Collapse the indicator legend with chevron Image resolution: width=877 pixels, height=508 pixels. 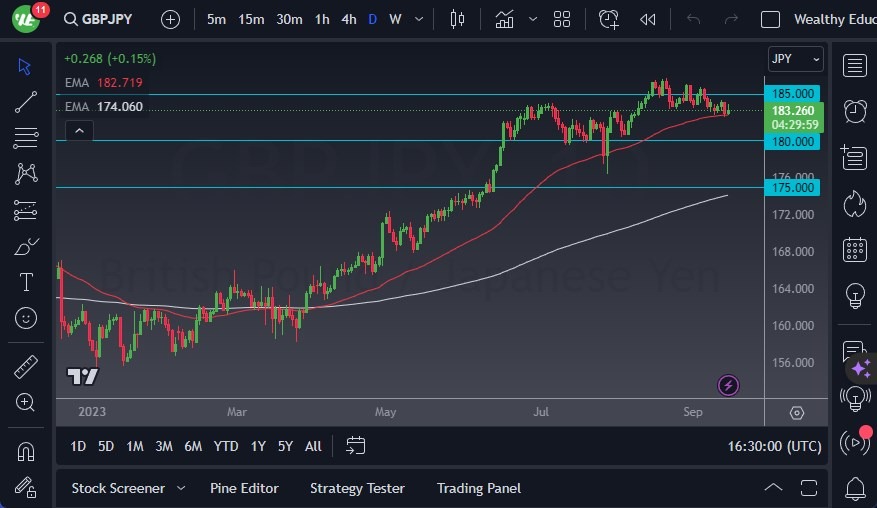(78, 130)
